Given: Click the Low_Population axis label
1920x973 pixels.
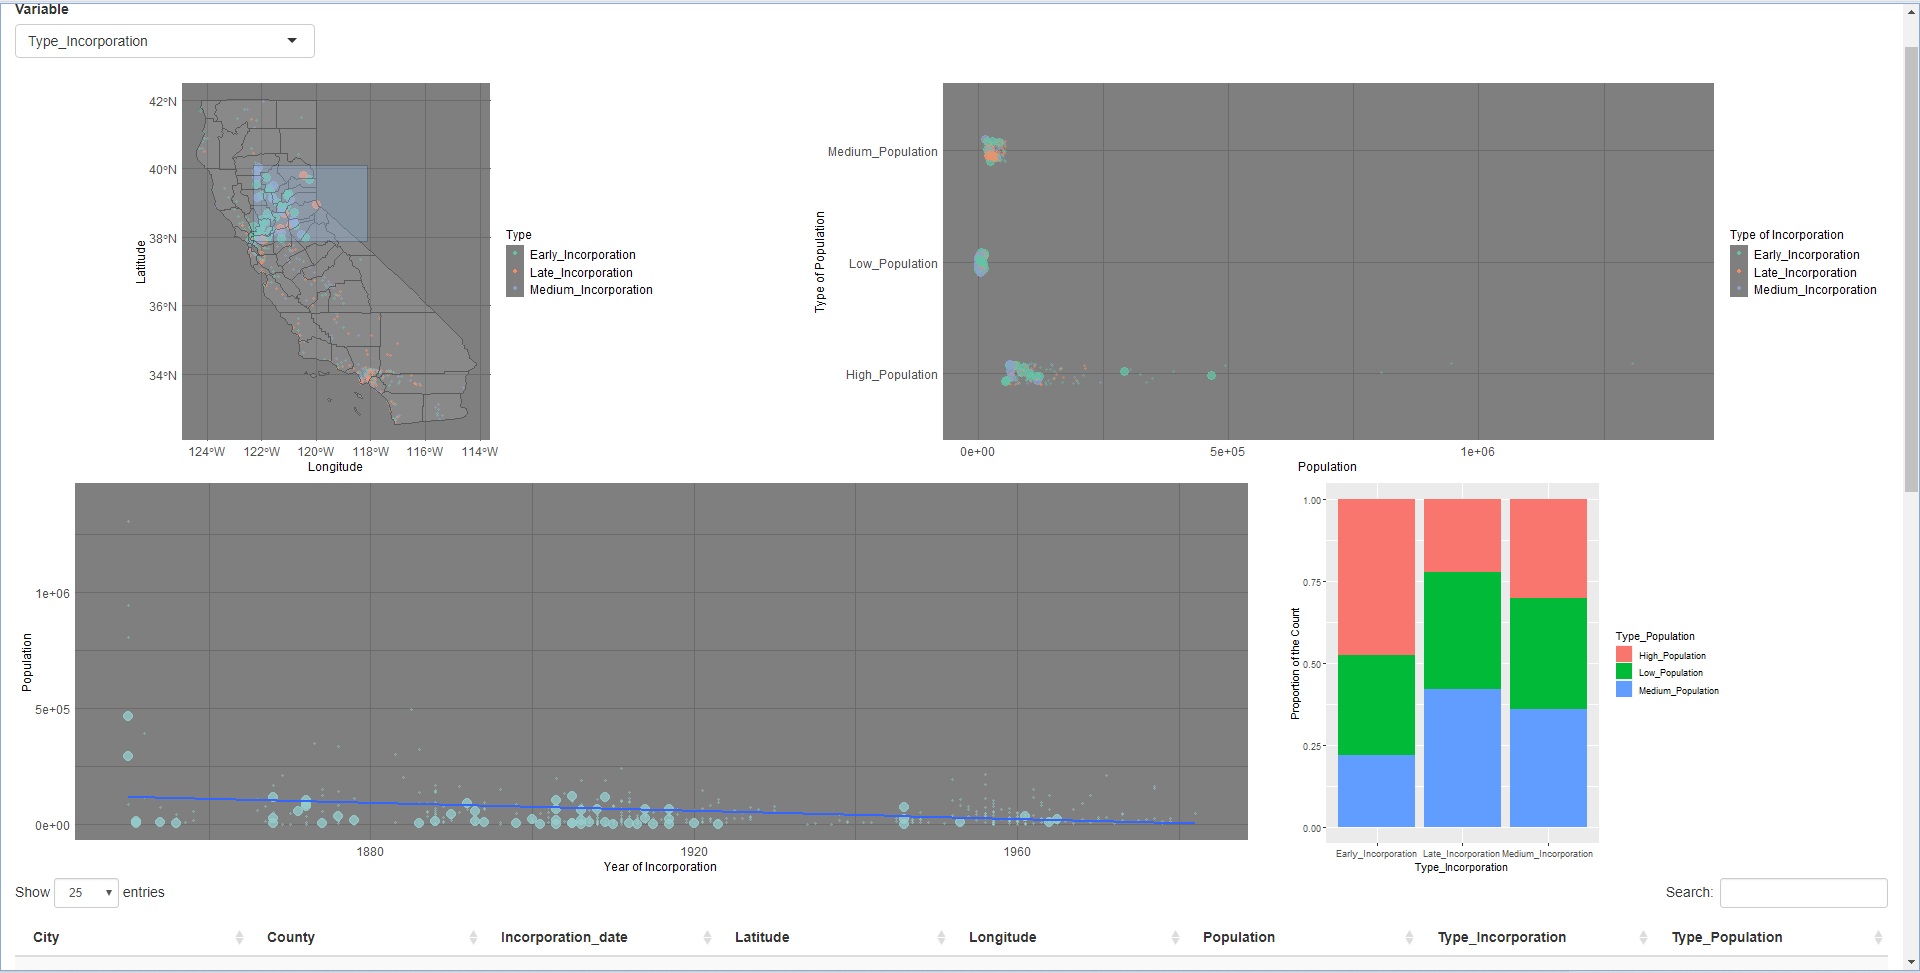Looking at the screenshot, I should point(893,264).
